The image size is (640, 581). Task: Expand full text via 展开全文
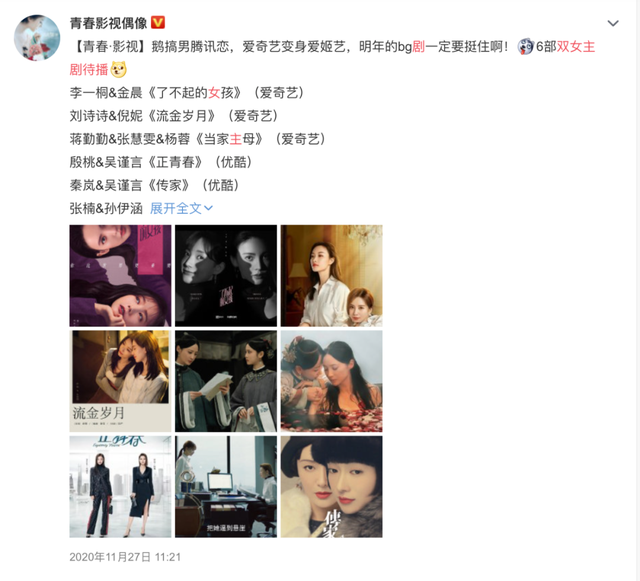click(181, 208)
